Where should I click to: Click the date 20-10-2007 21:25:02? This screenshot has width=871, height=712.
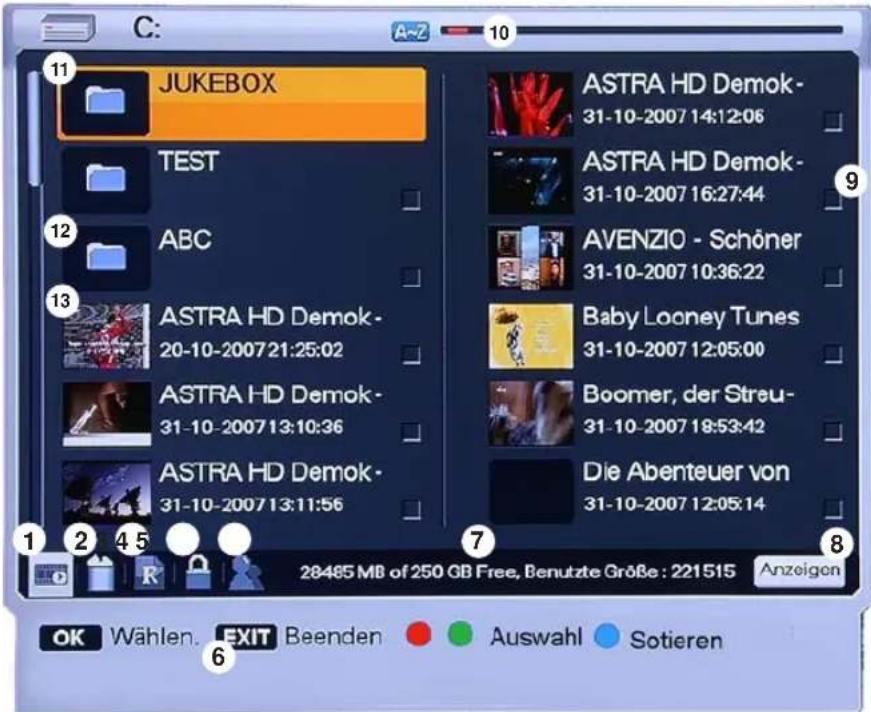[x=251, y=350]
